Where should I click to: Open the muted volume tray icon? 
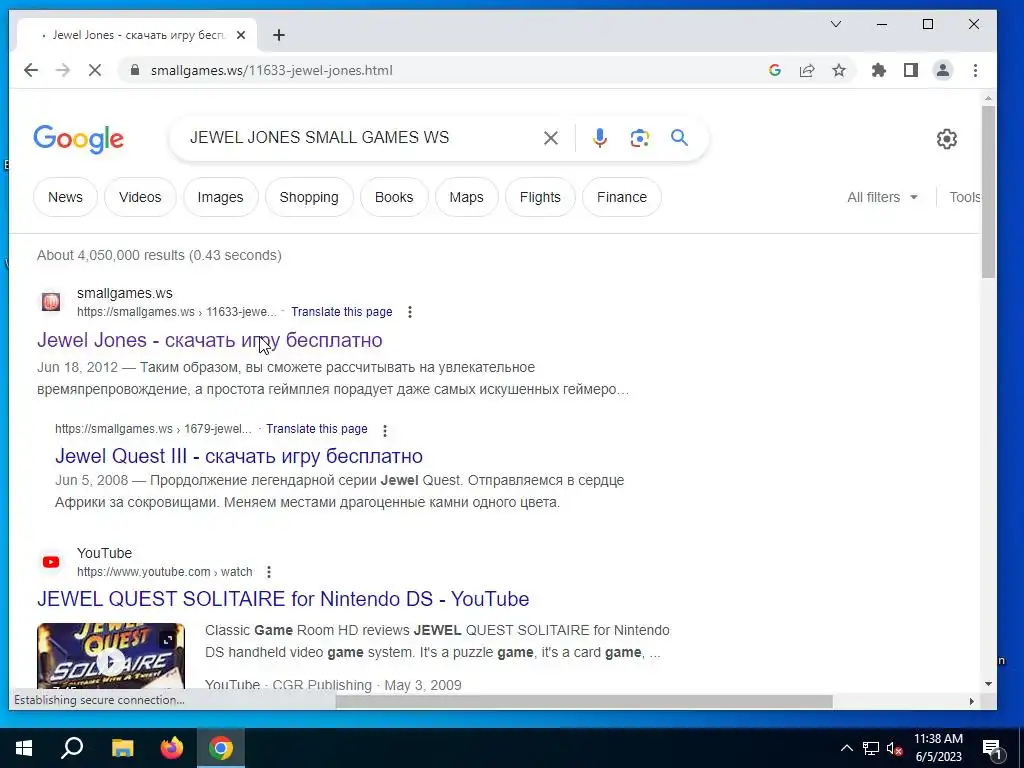[x=895, y=748]
